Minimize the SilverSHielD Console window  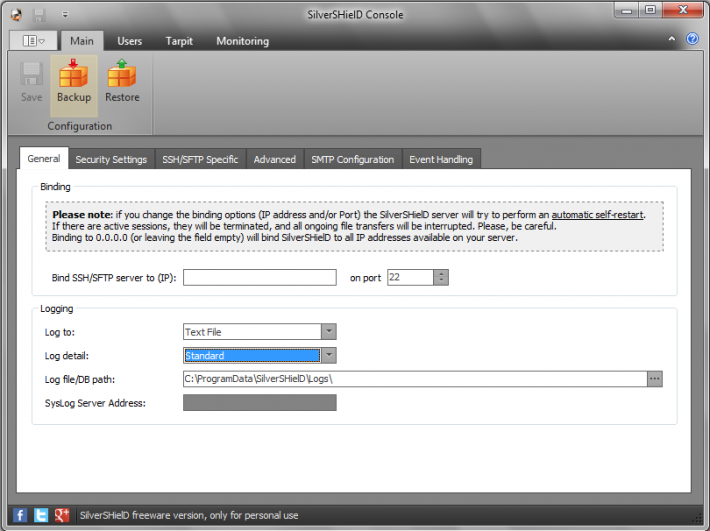click(626, 10)
